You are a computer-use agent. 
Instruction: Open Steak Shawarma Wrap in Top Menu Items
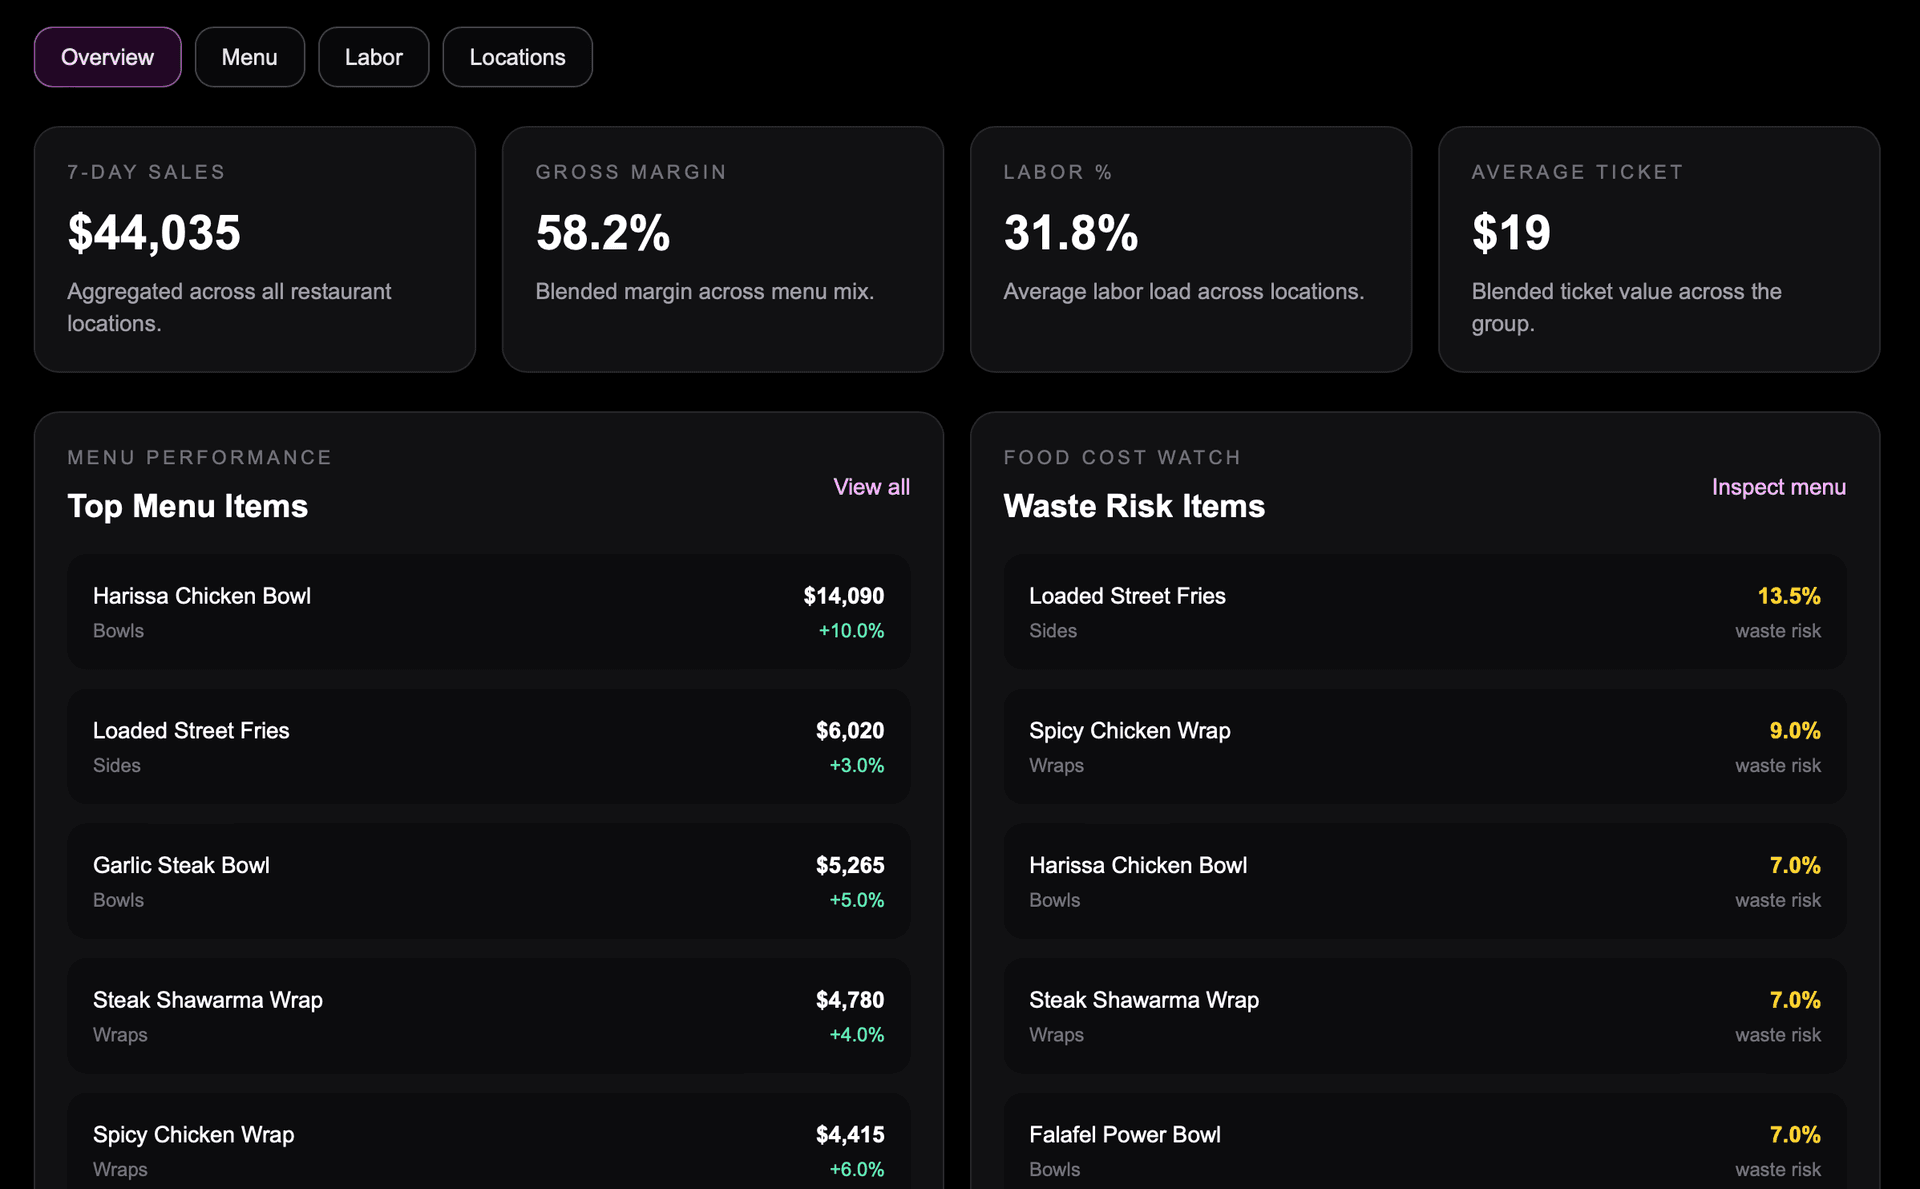489,1016
